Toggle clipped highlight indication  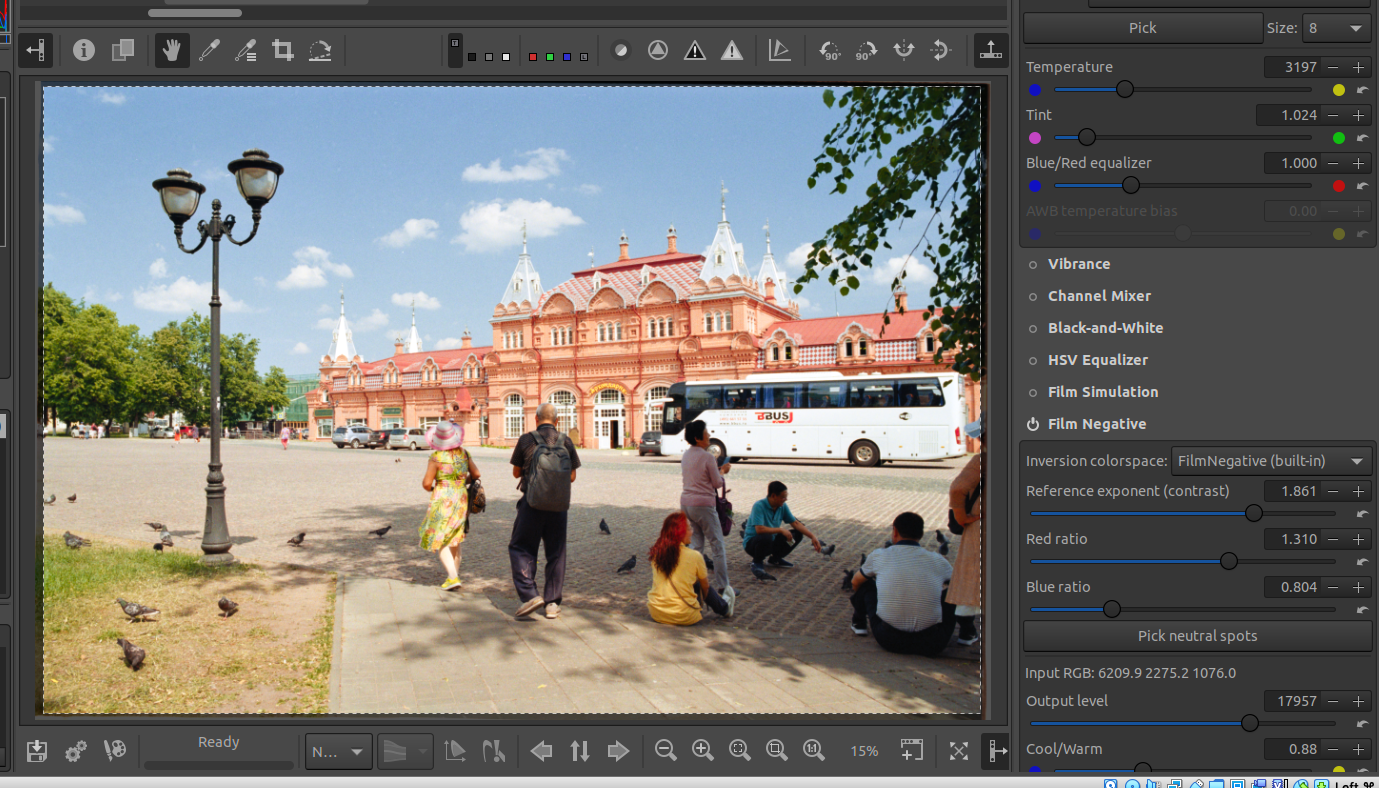click(x=732, y=50)
